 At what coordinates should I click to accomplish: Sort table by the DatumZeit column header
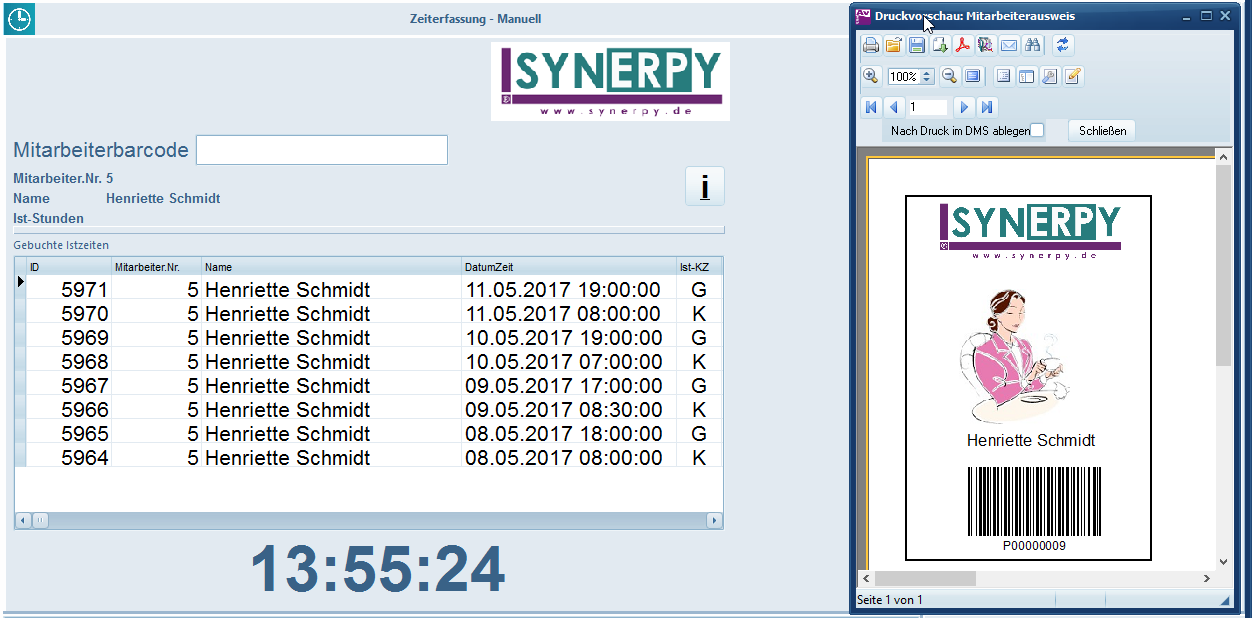click(x=568, y=267)
